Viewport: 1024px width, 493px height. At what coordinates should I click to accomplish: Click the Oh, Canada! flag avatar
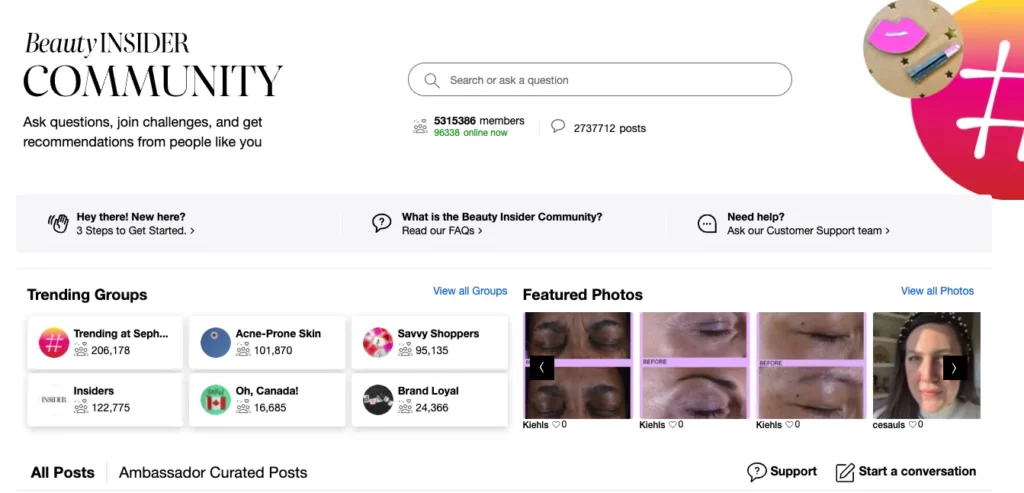[216, 400]
